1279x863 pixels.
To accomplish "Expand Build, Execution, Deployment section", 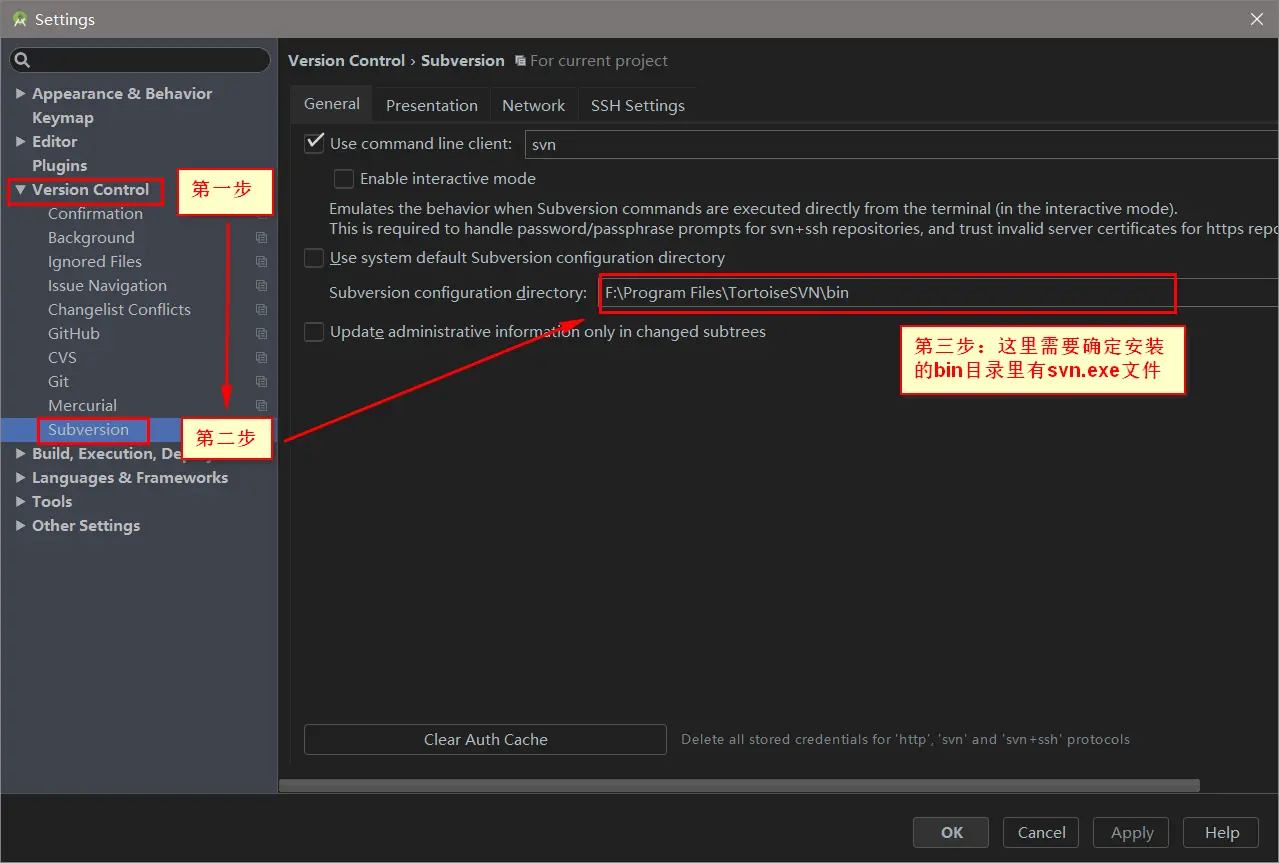I will (x=20, y=454).
